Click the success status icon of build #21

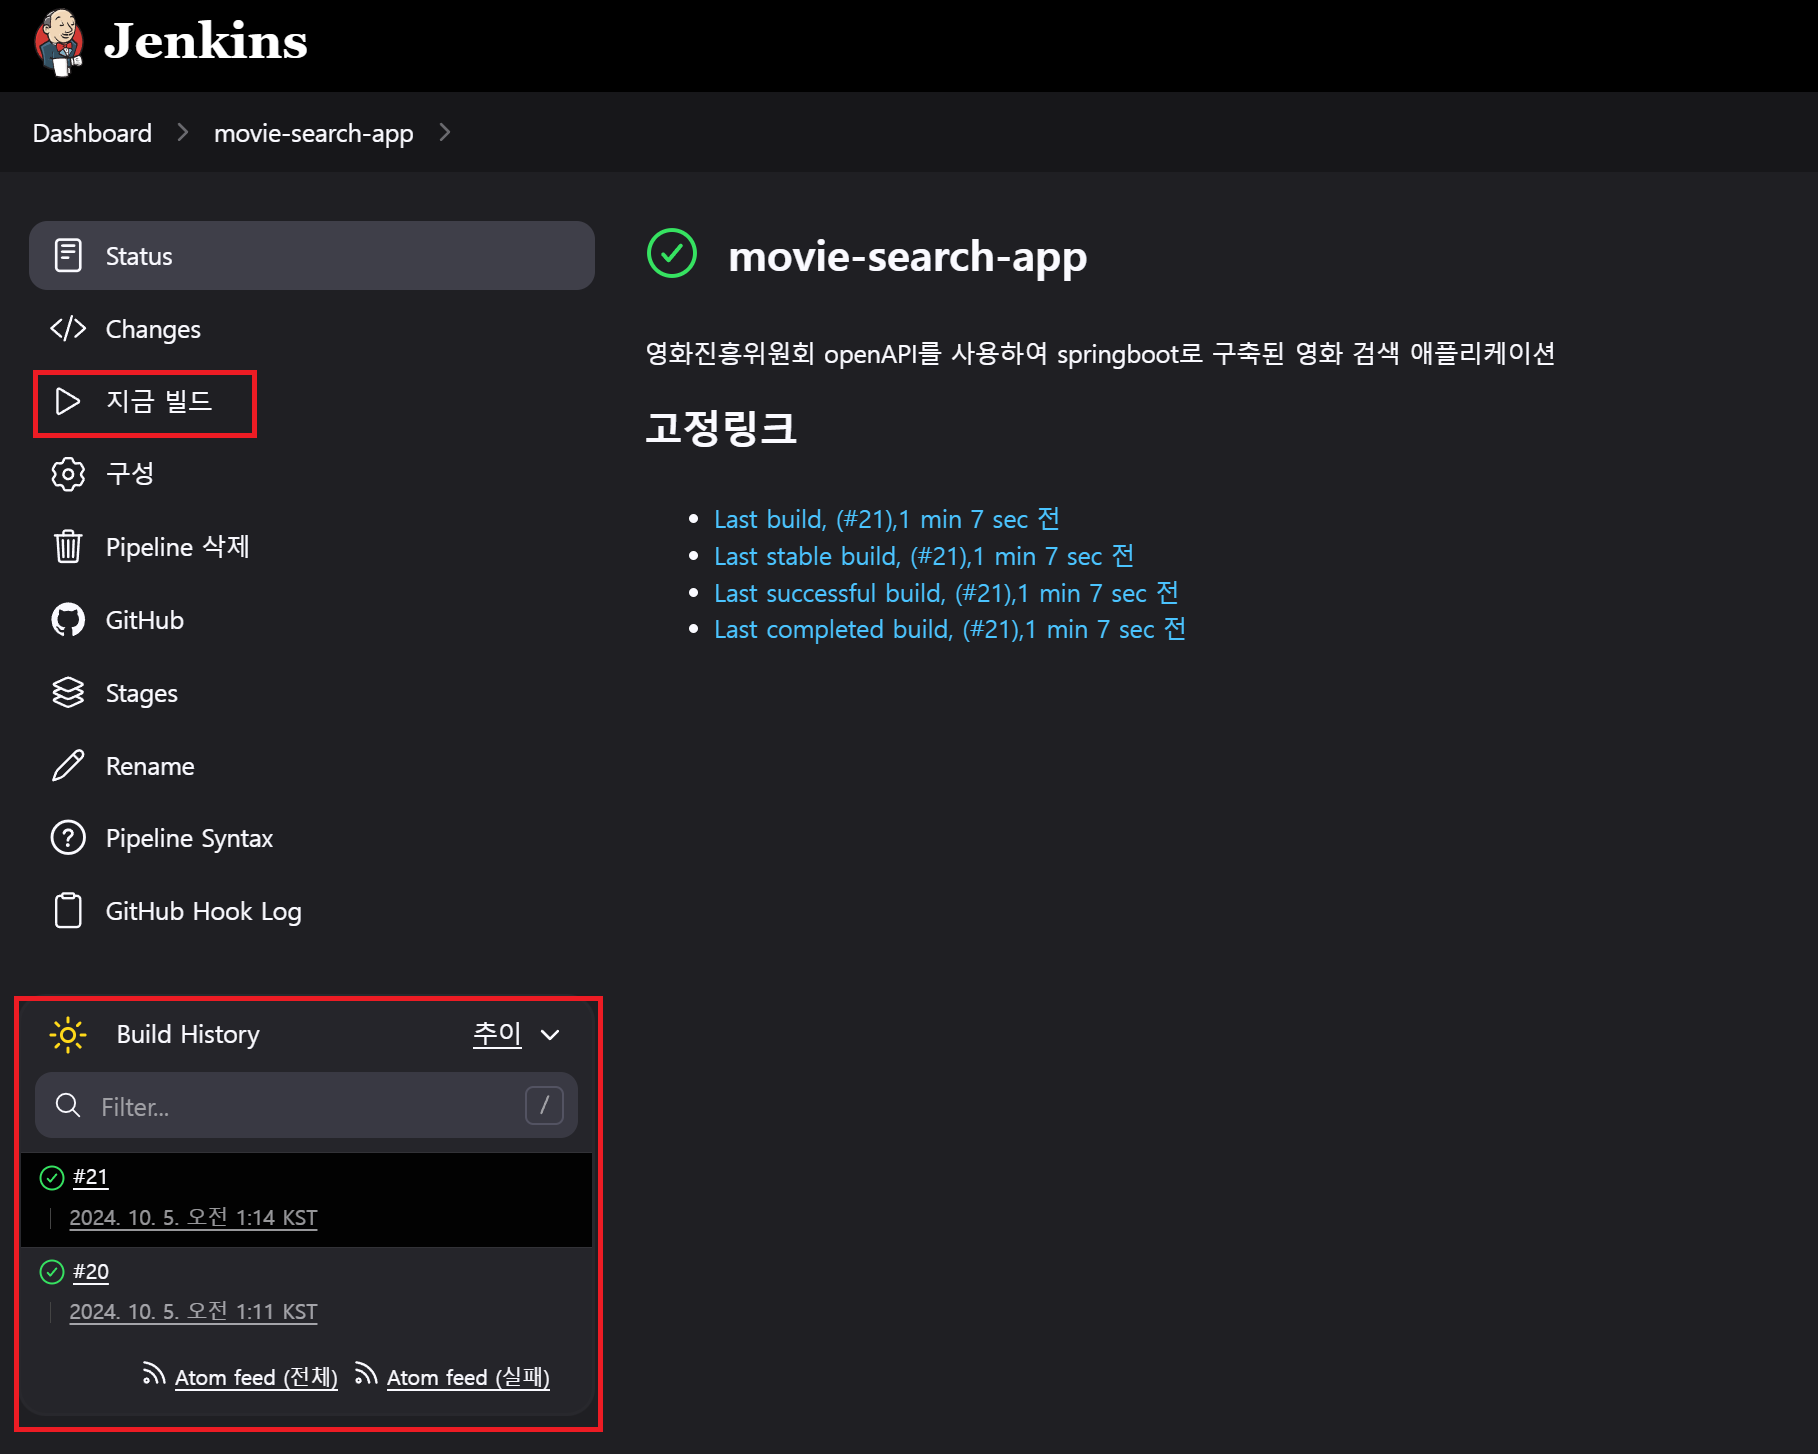click(52, 1178)
